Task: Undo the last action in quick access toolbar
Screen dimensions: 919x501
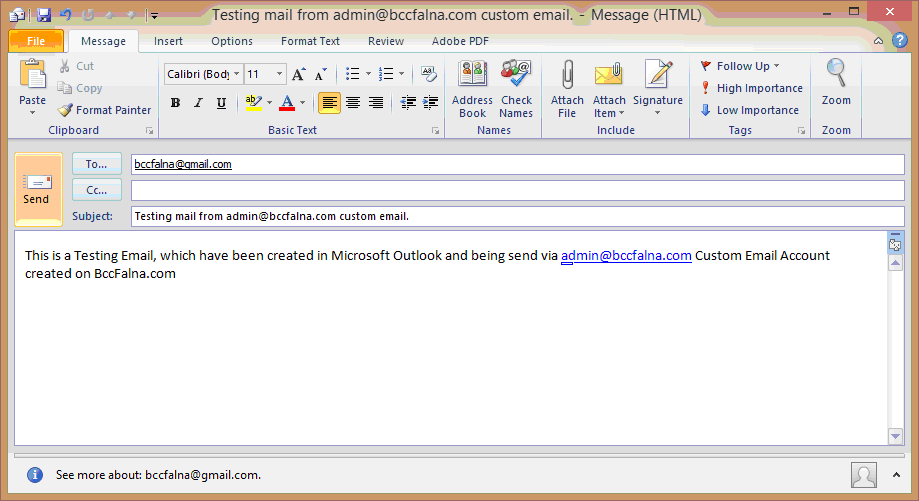Action: click(x=66, y=15)
